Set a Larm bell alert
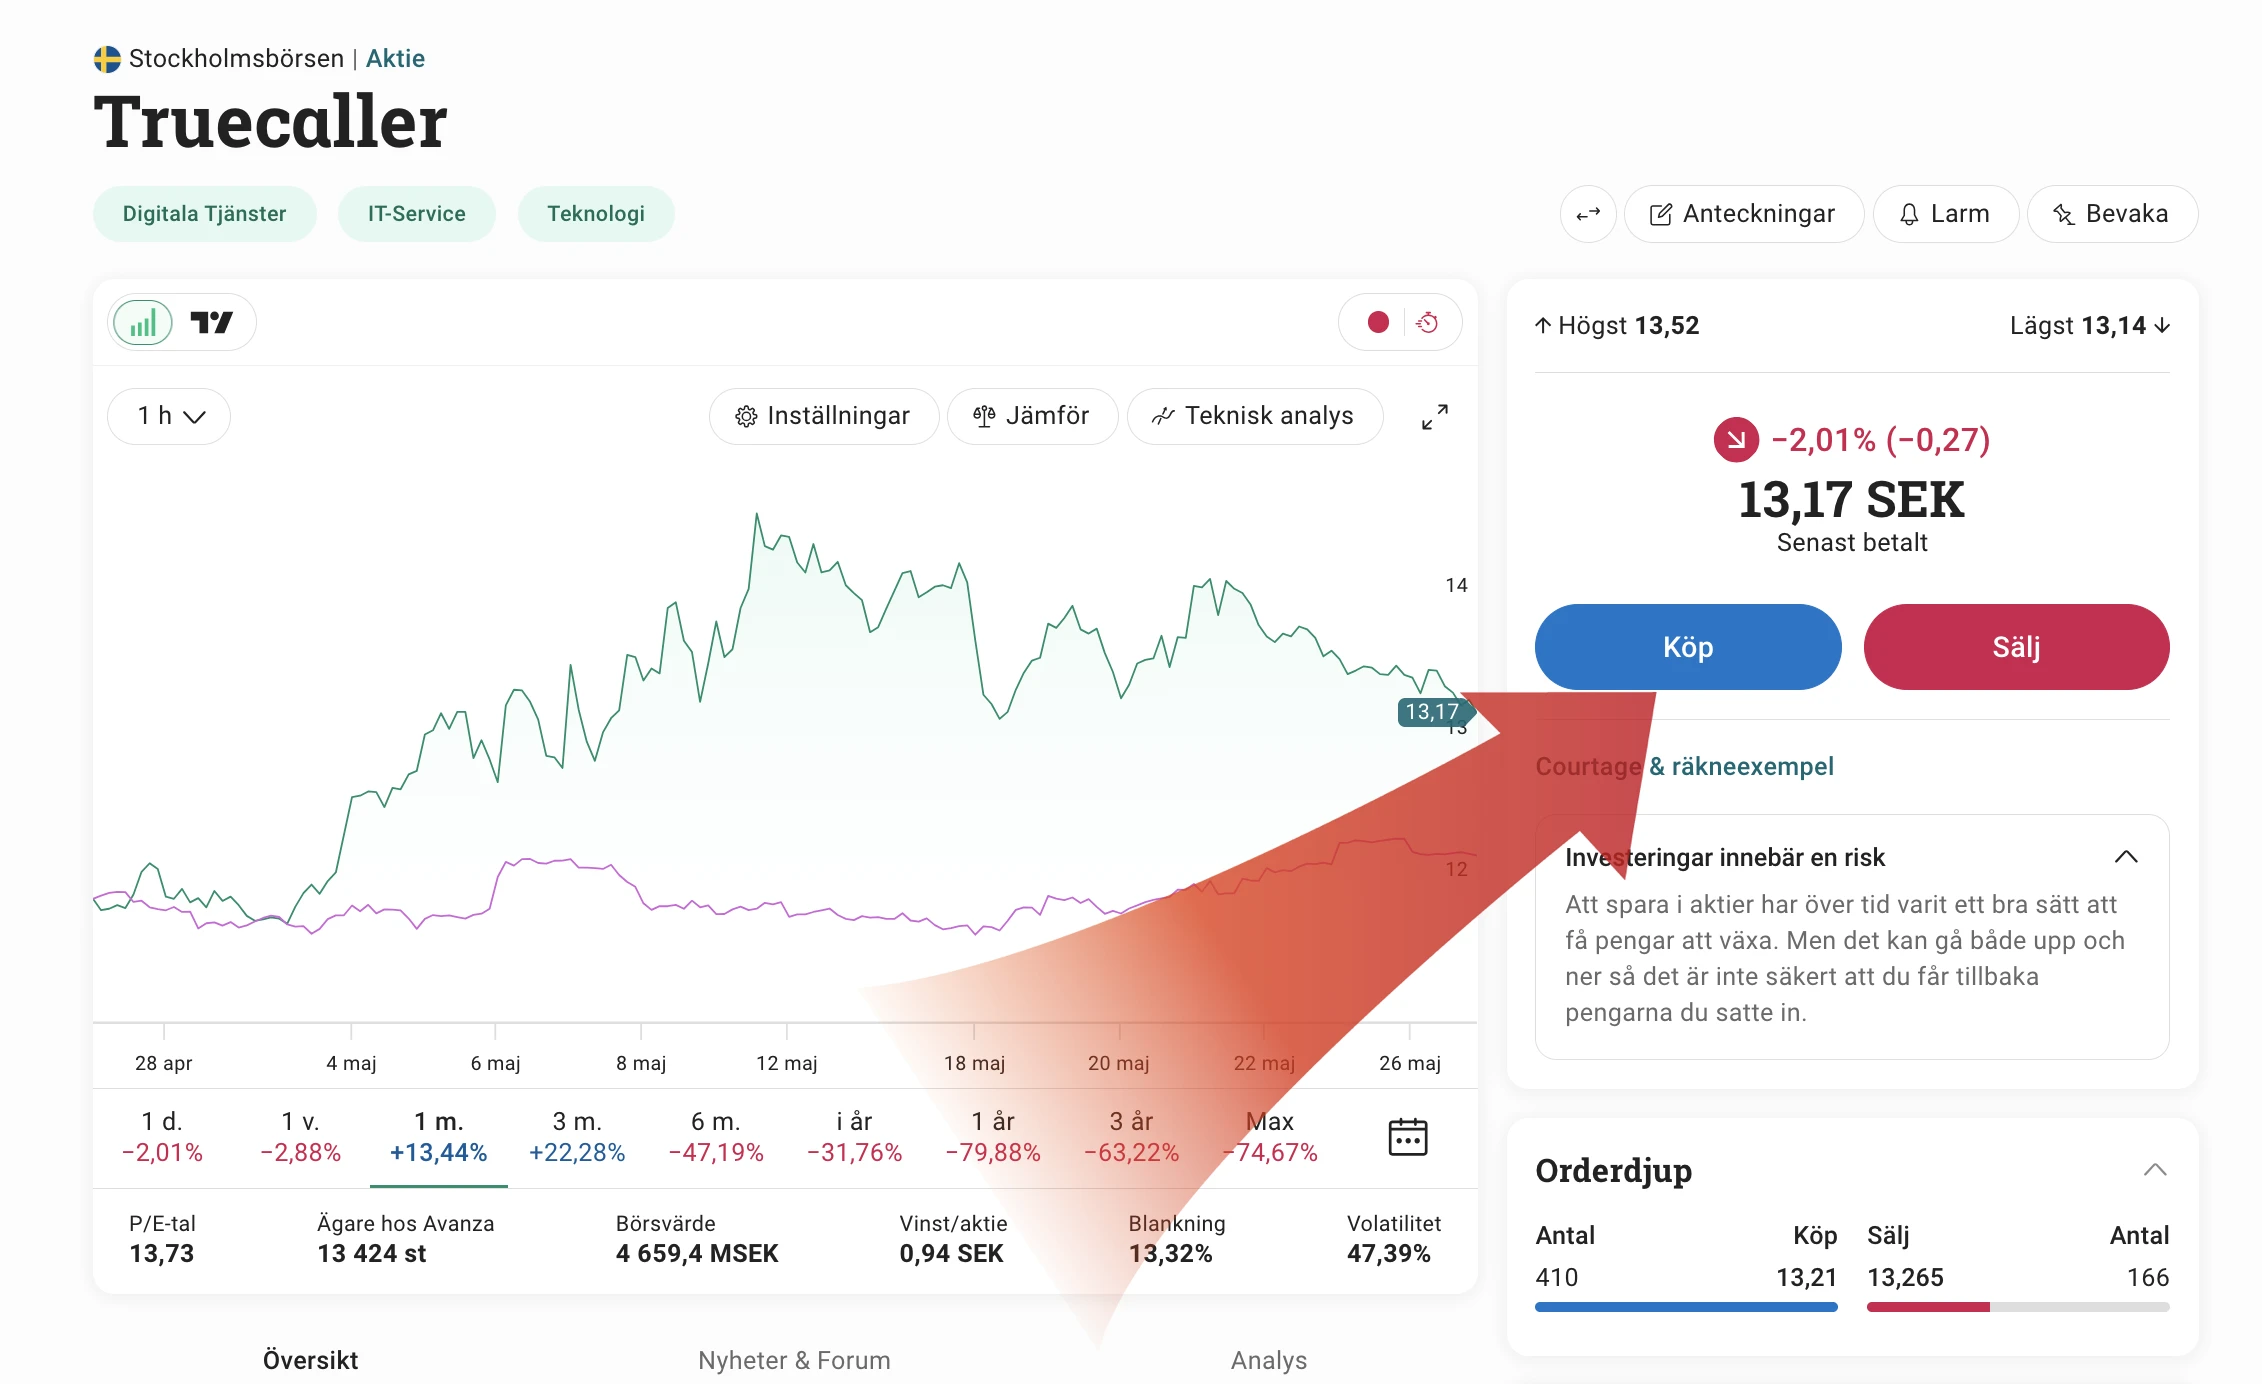The height and width of the screenshot is (1384, 2262). (1945, 214)
